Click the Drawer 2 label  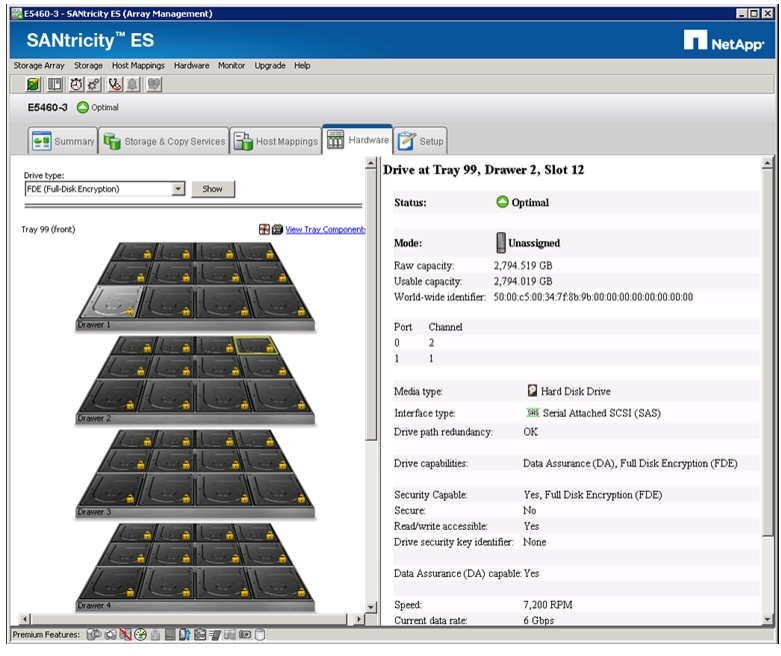(x=94, y=418)
